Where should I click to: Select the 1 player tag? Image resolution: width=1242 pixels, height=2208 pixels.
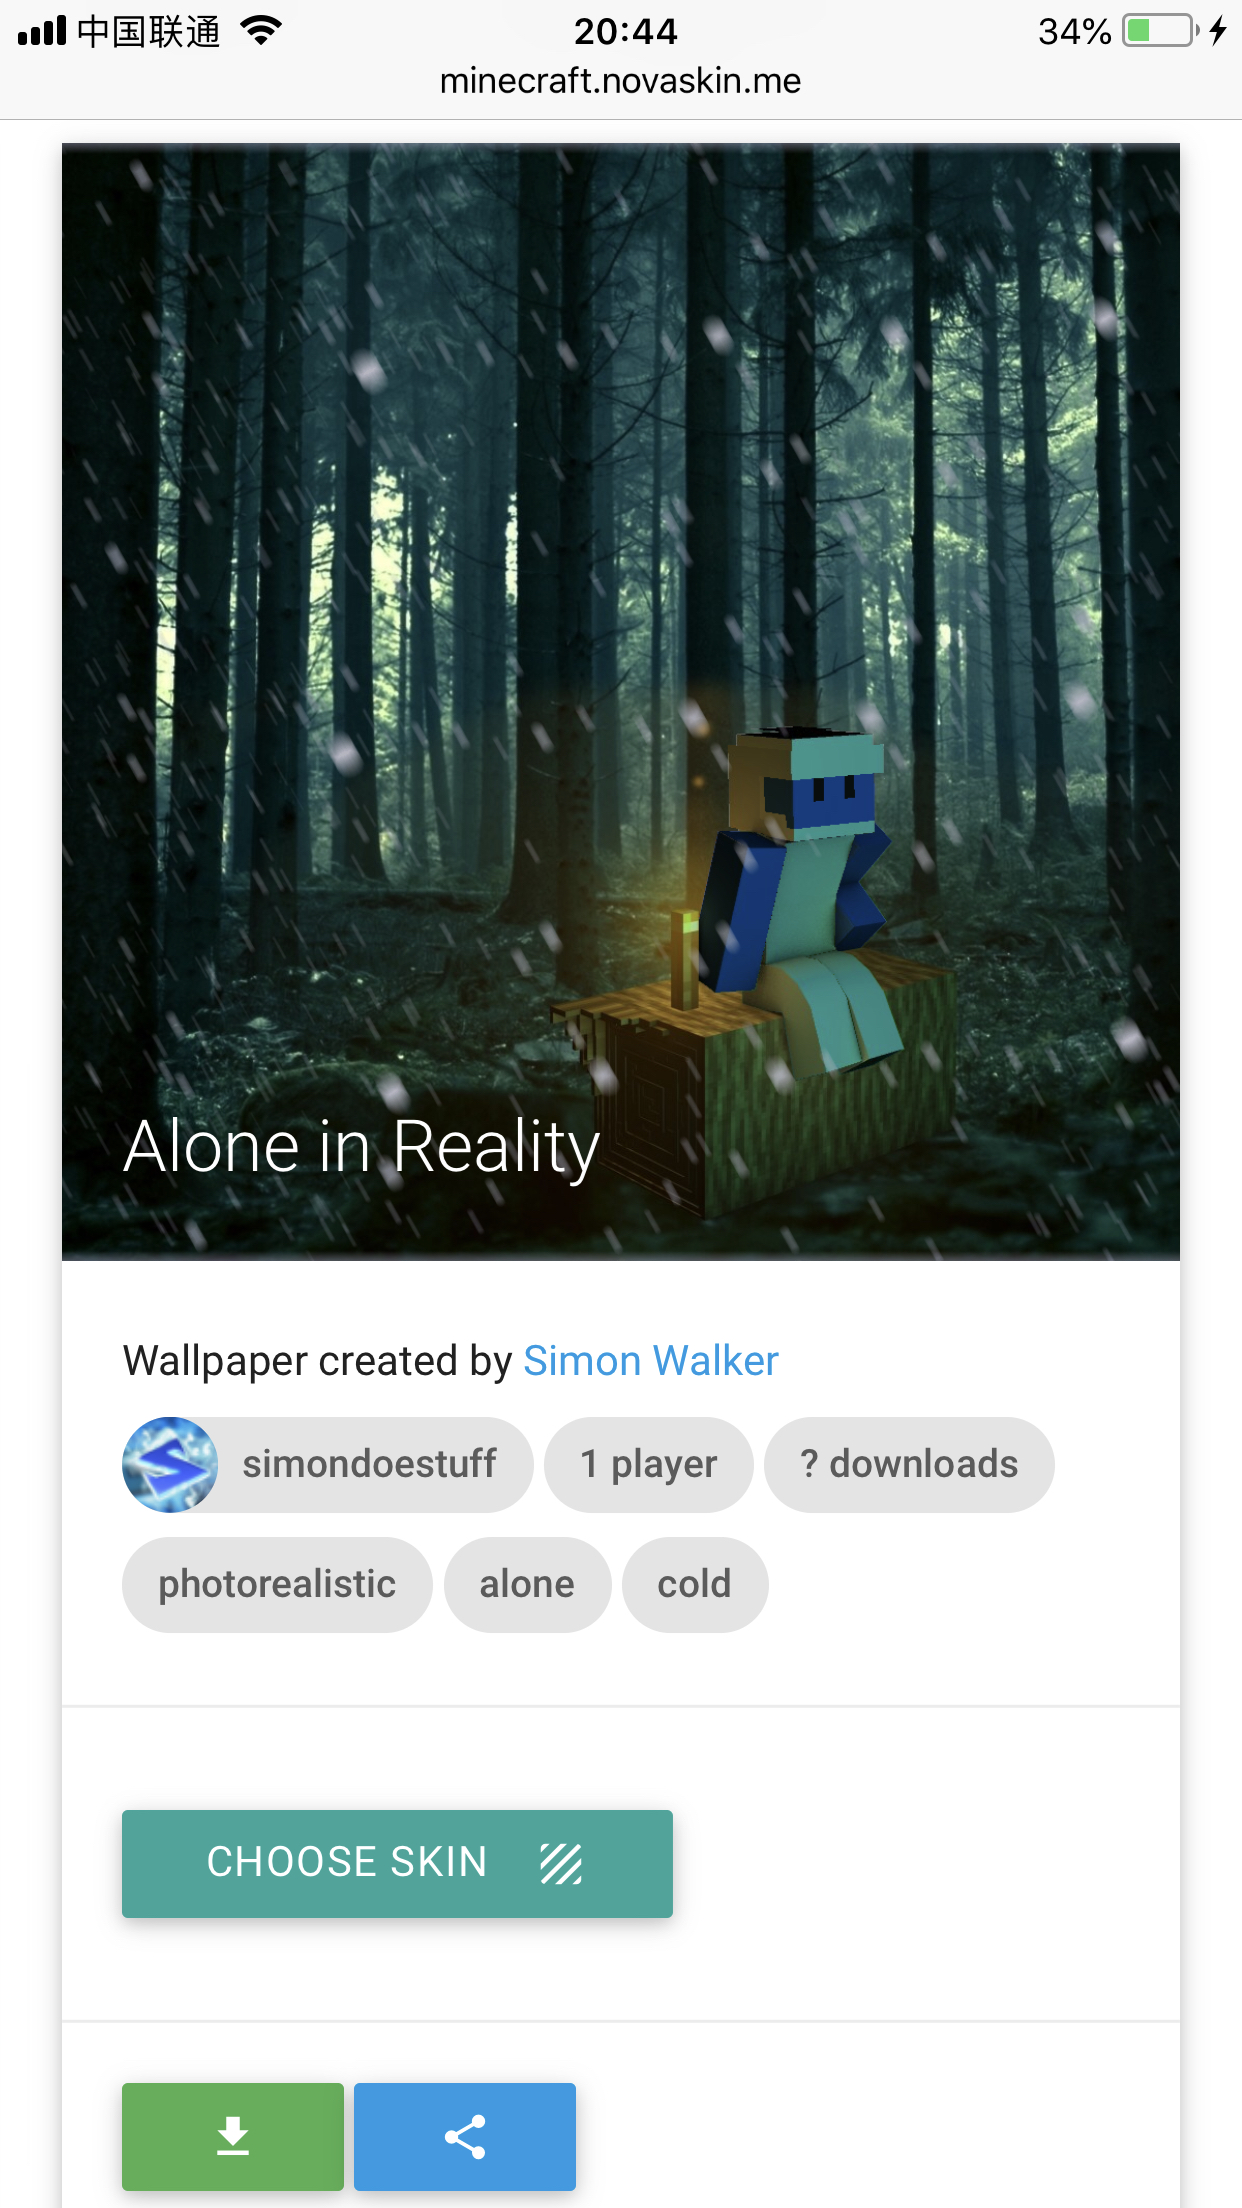tap(648, 1464)
